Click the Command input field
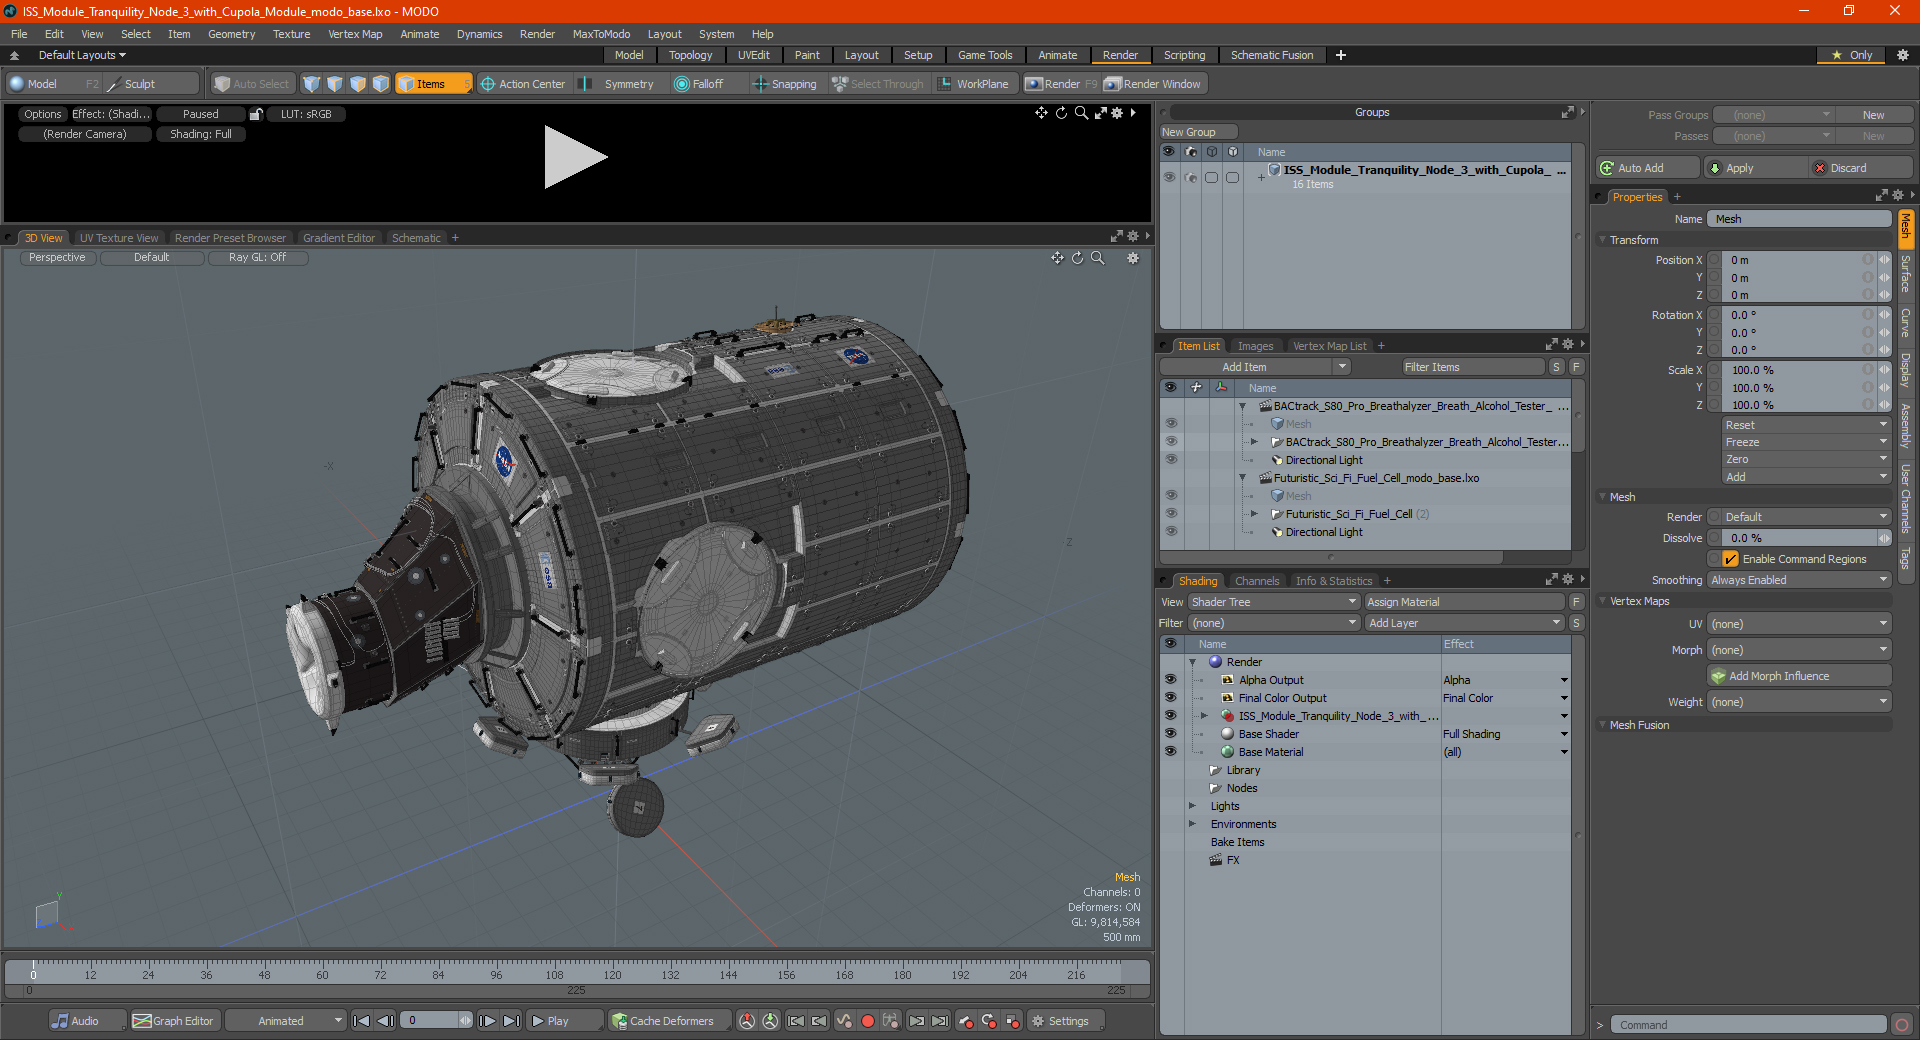Image resolution: width=1920 pixels, height=1040 pixels. point(1748,1025)
